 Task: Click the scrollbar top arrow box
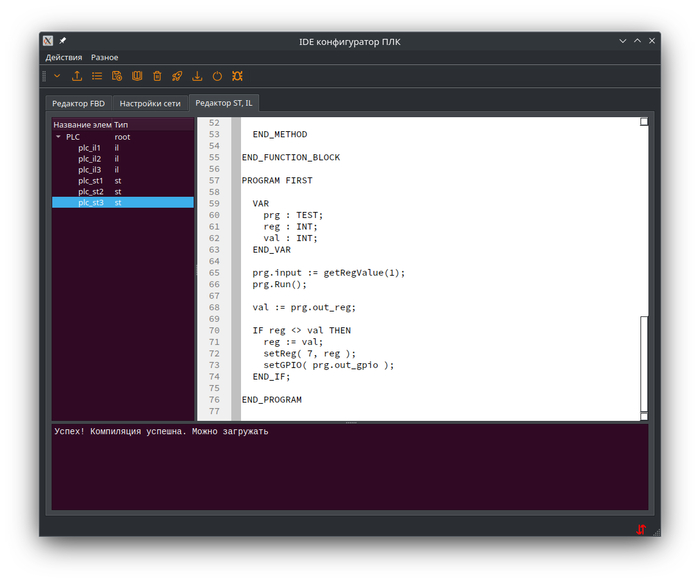644,122
